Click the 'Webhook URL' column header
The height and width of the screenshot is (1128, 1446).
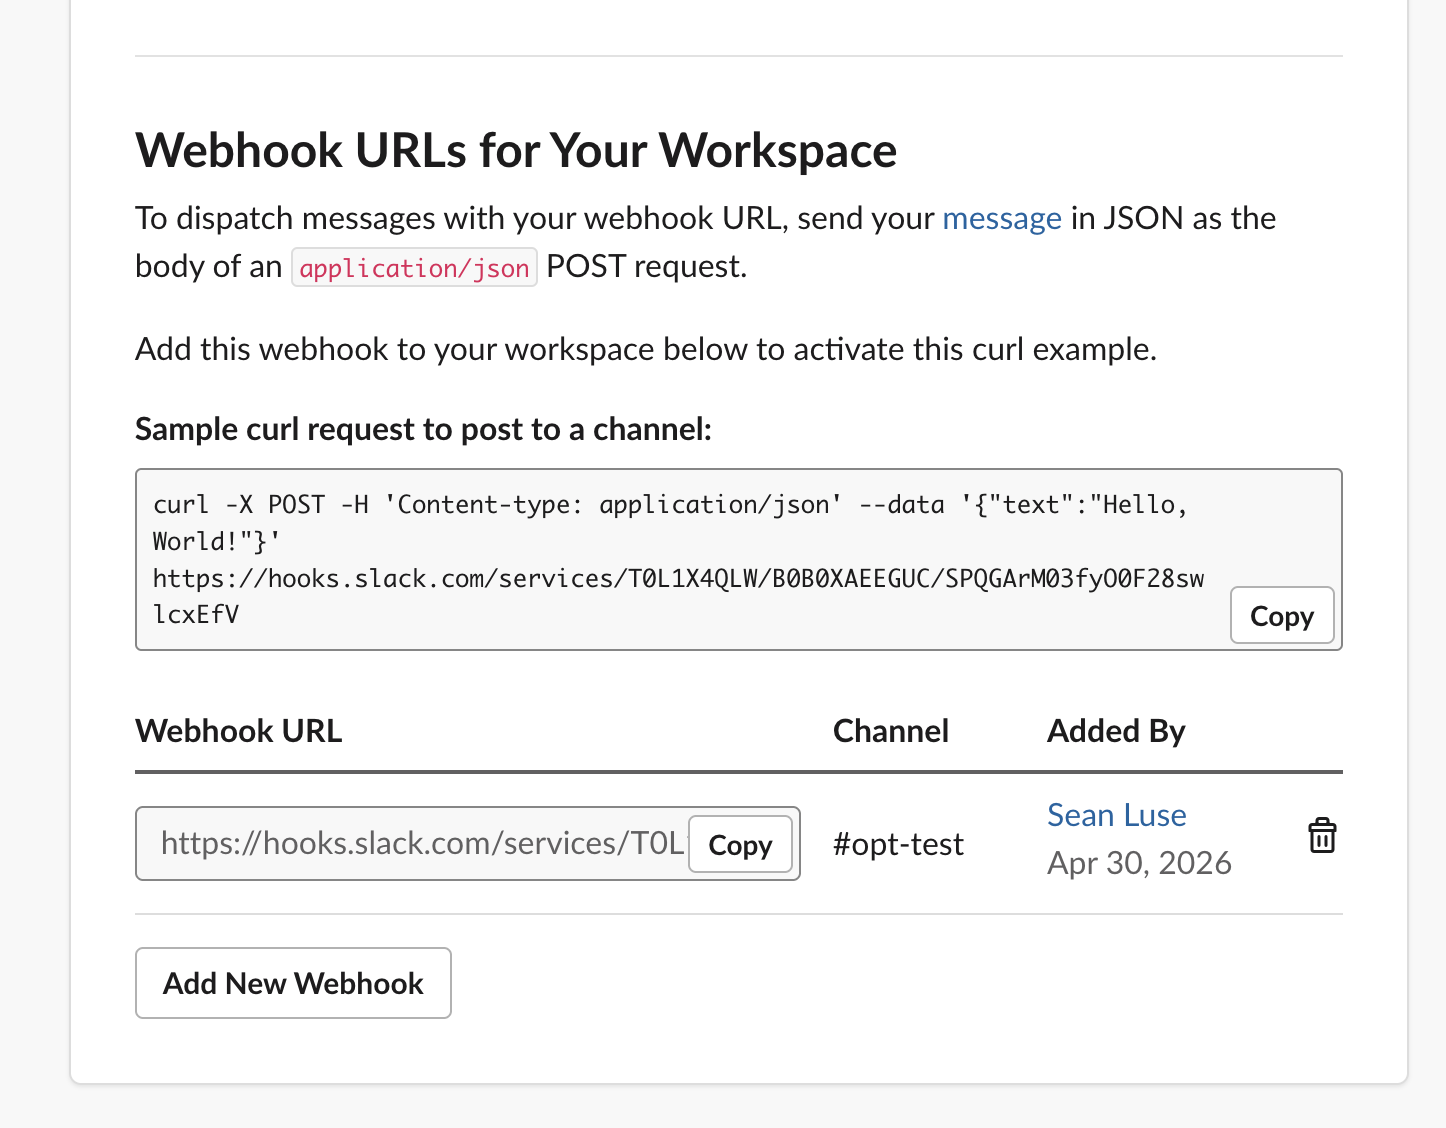(x=239, y=731)
